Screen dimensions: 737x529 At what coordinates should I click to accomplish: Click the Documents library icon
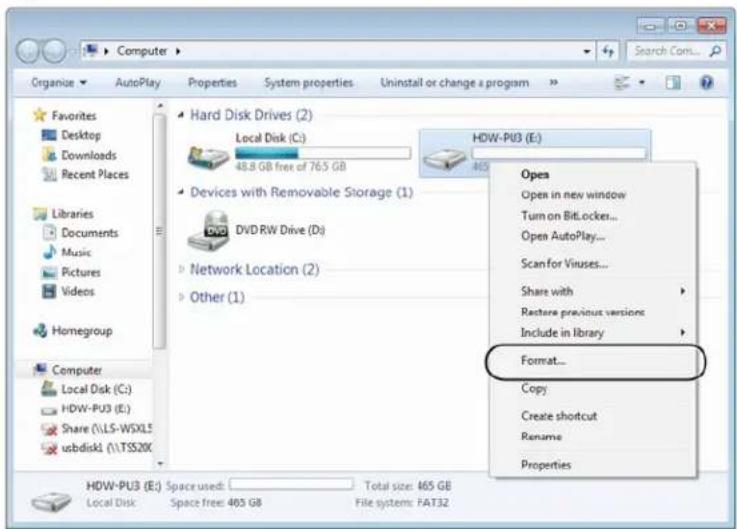(x=49, y=233)
